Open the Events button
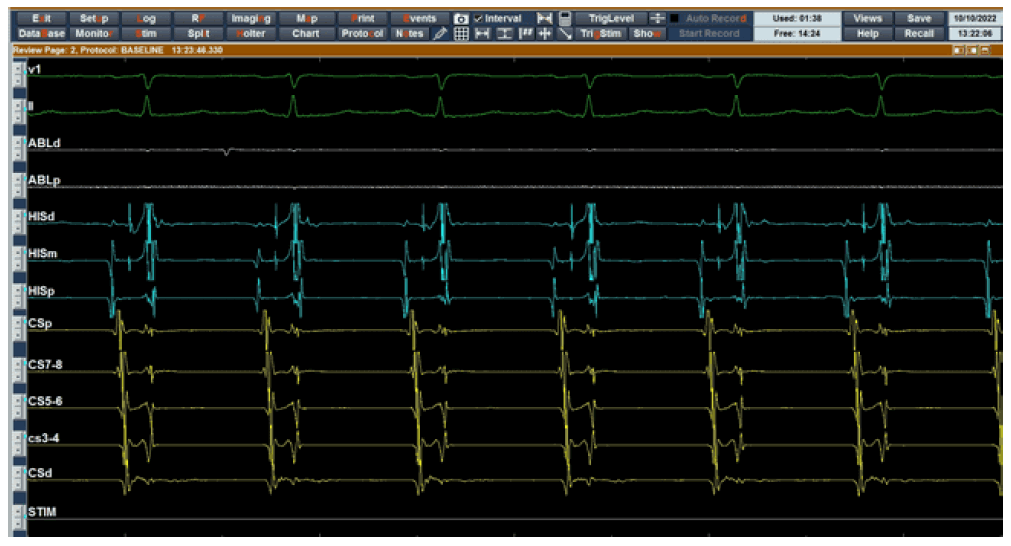Viewport: 1011px width, 546px height. [x=419, y=19]
